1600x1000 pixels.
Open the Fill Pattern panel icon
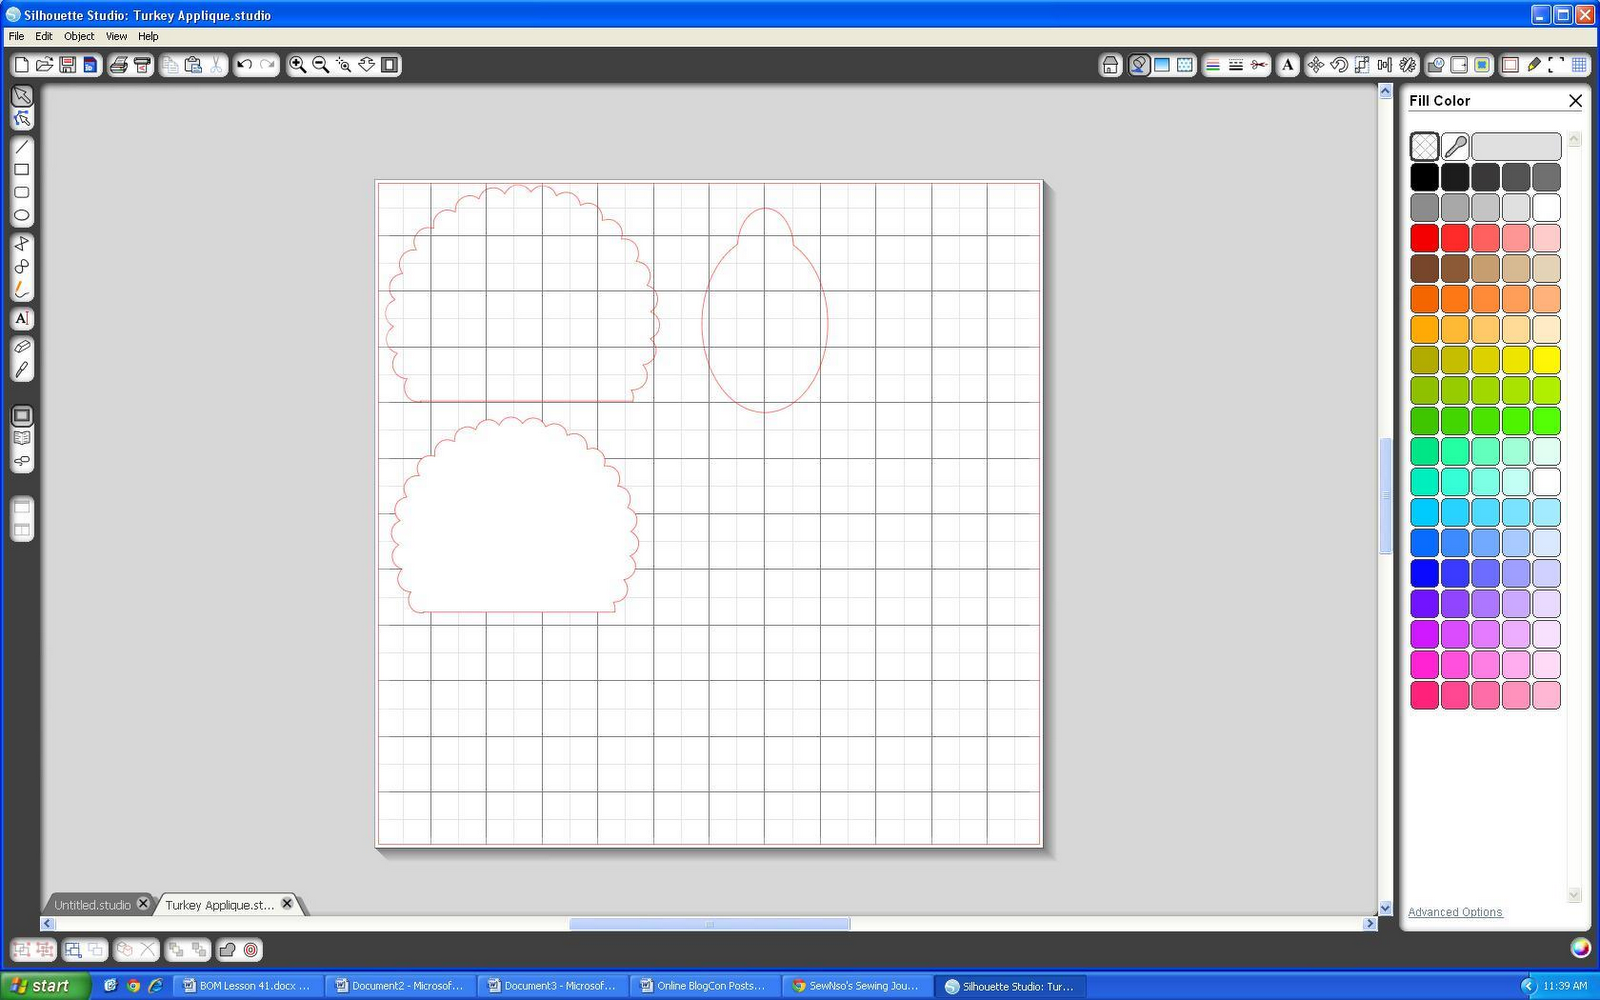(x=1185, y=65)
